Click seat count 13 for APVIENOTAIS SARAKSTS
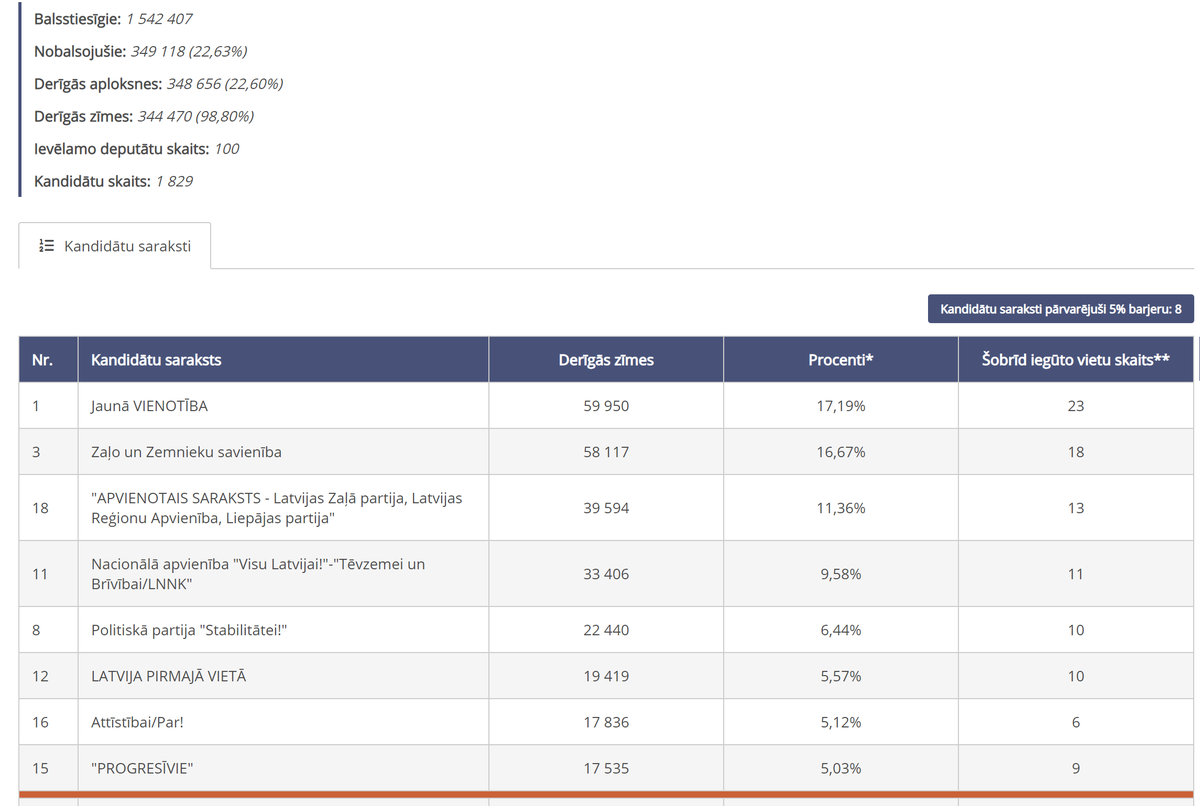The width and height of the screenshot is (1200, 806). coord(1076,508)
